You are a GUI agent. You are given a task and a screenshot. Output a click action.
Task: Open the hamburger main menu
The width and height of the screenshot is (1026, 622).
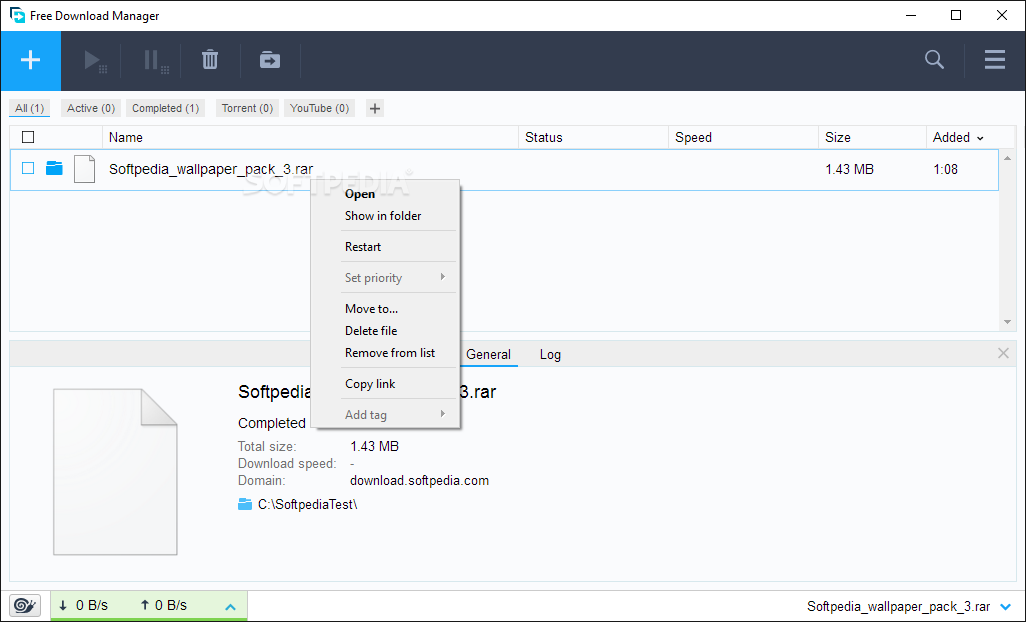[995, 60]
